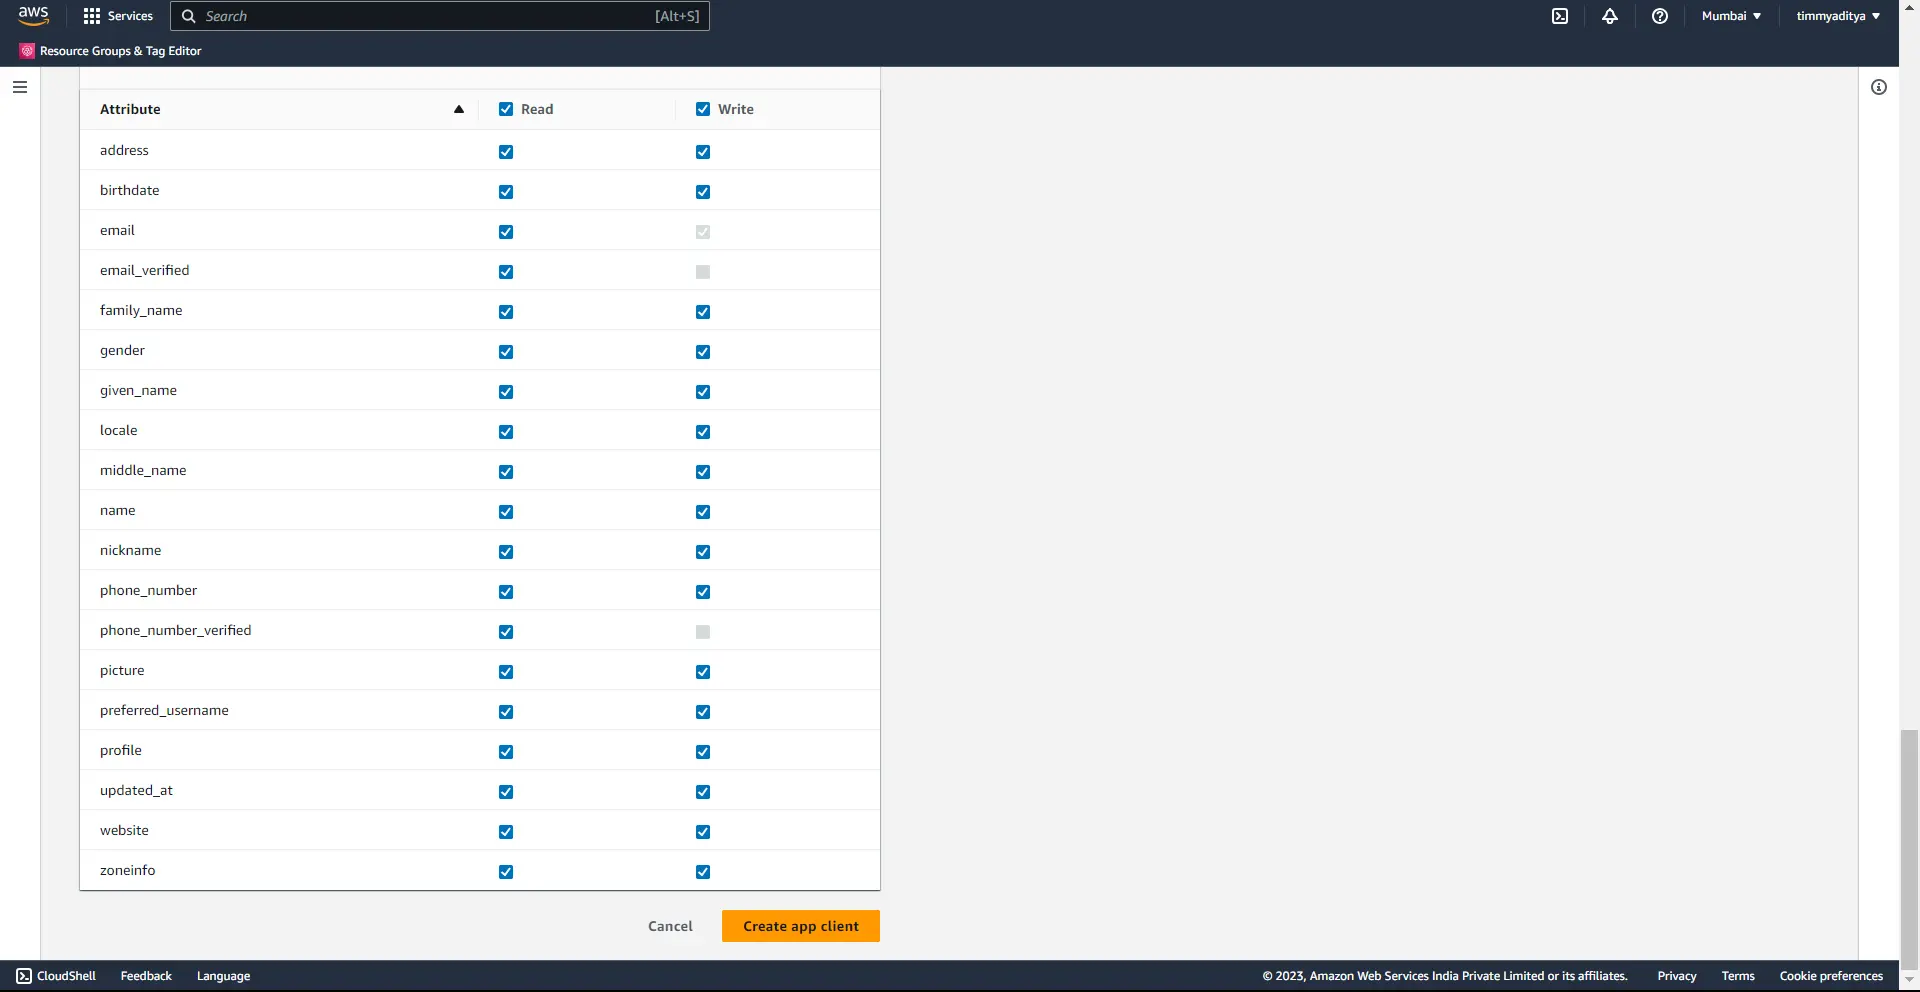
Task: Uncheck Write for profile
Action: [703, 752]
